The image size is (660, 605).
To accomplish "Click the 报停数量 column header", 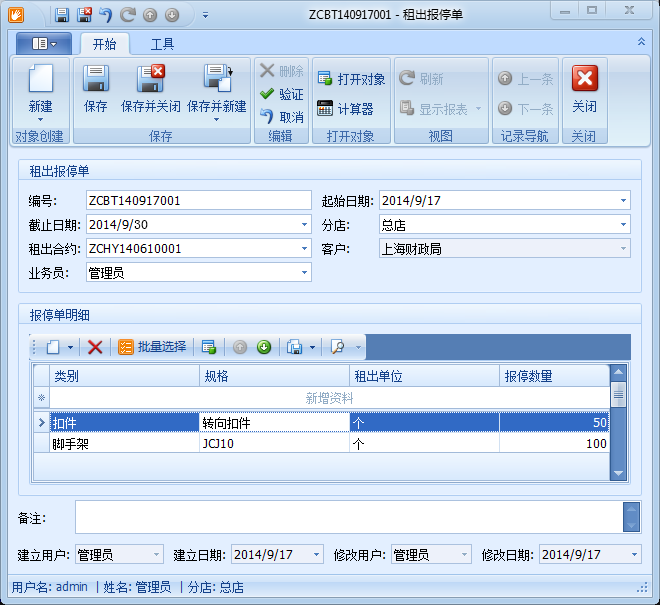I will 555,376.
